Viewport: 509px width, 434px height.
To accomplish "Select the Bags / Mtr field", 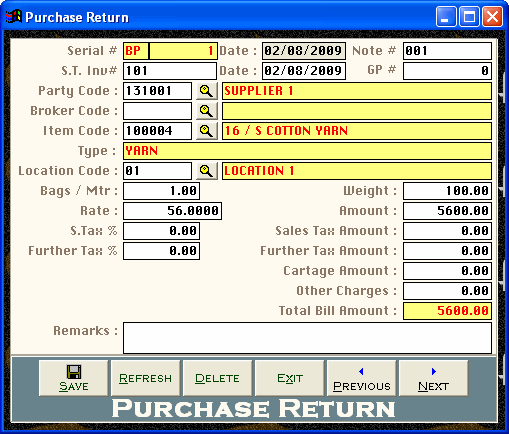I will click(162, 191).
